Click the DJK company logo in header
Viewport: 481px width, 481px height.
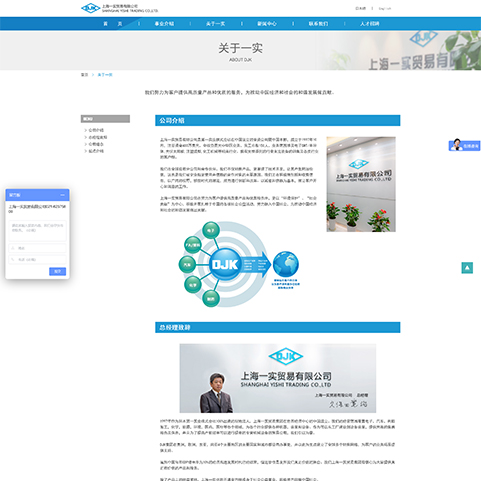119,8
